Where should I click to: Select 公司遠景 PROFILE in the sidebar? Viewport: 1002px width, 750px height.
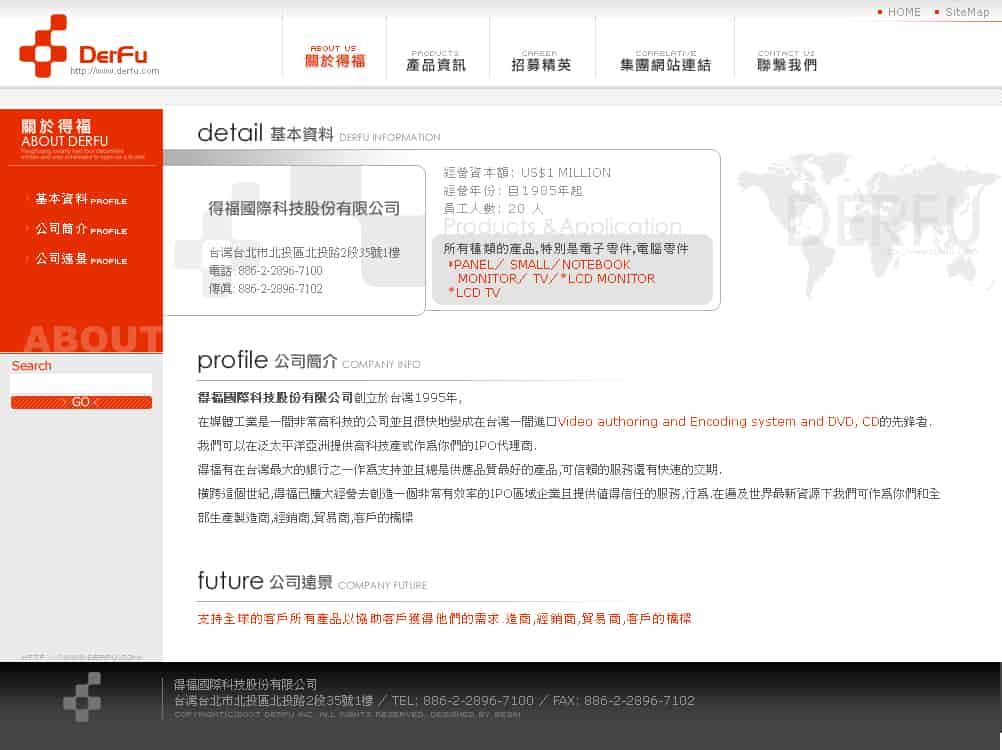(x=81, y=259)
